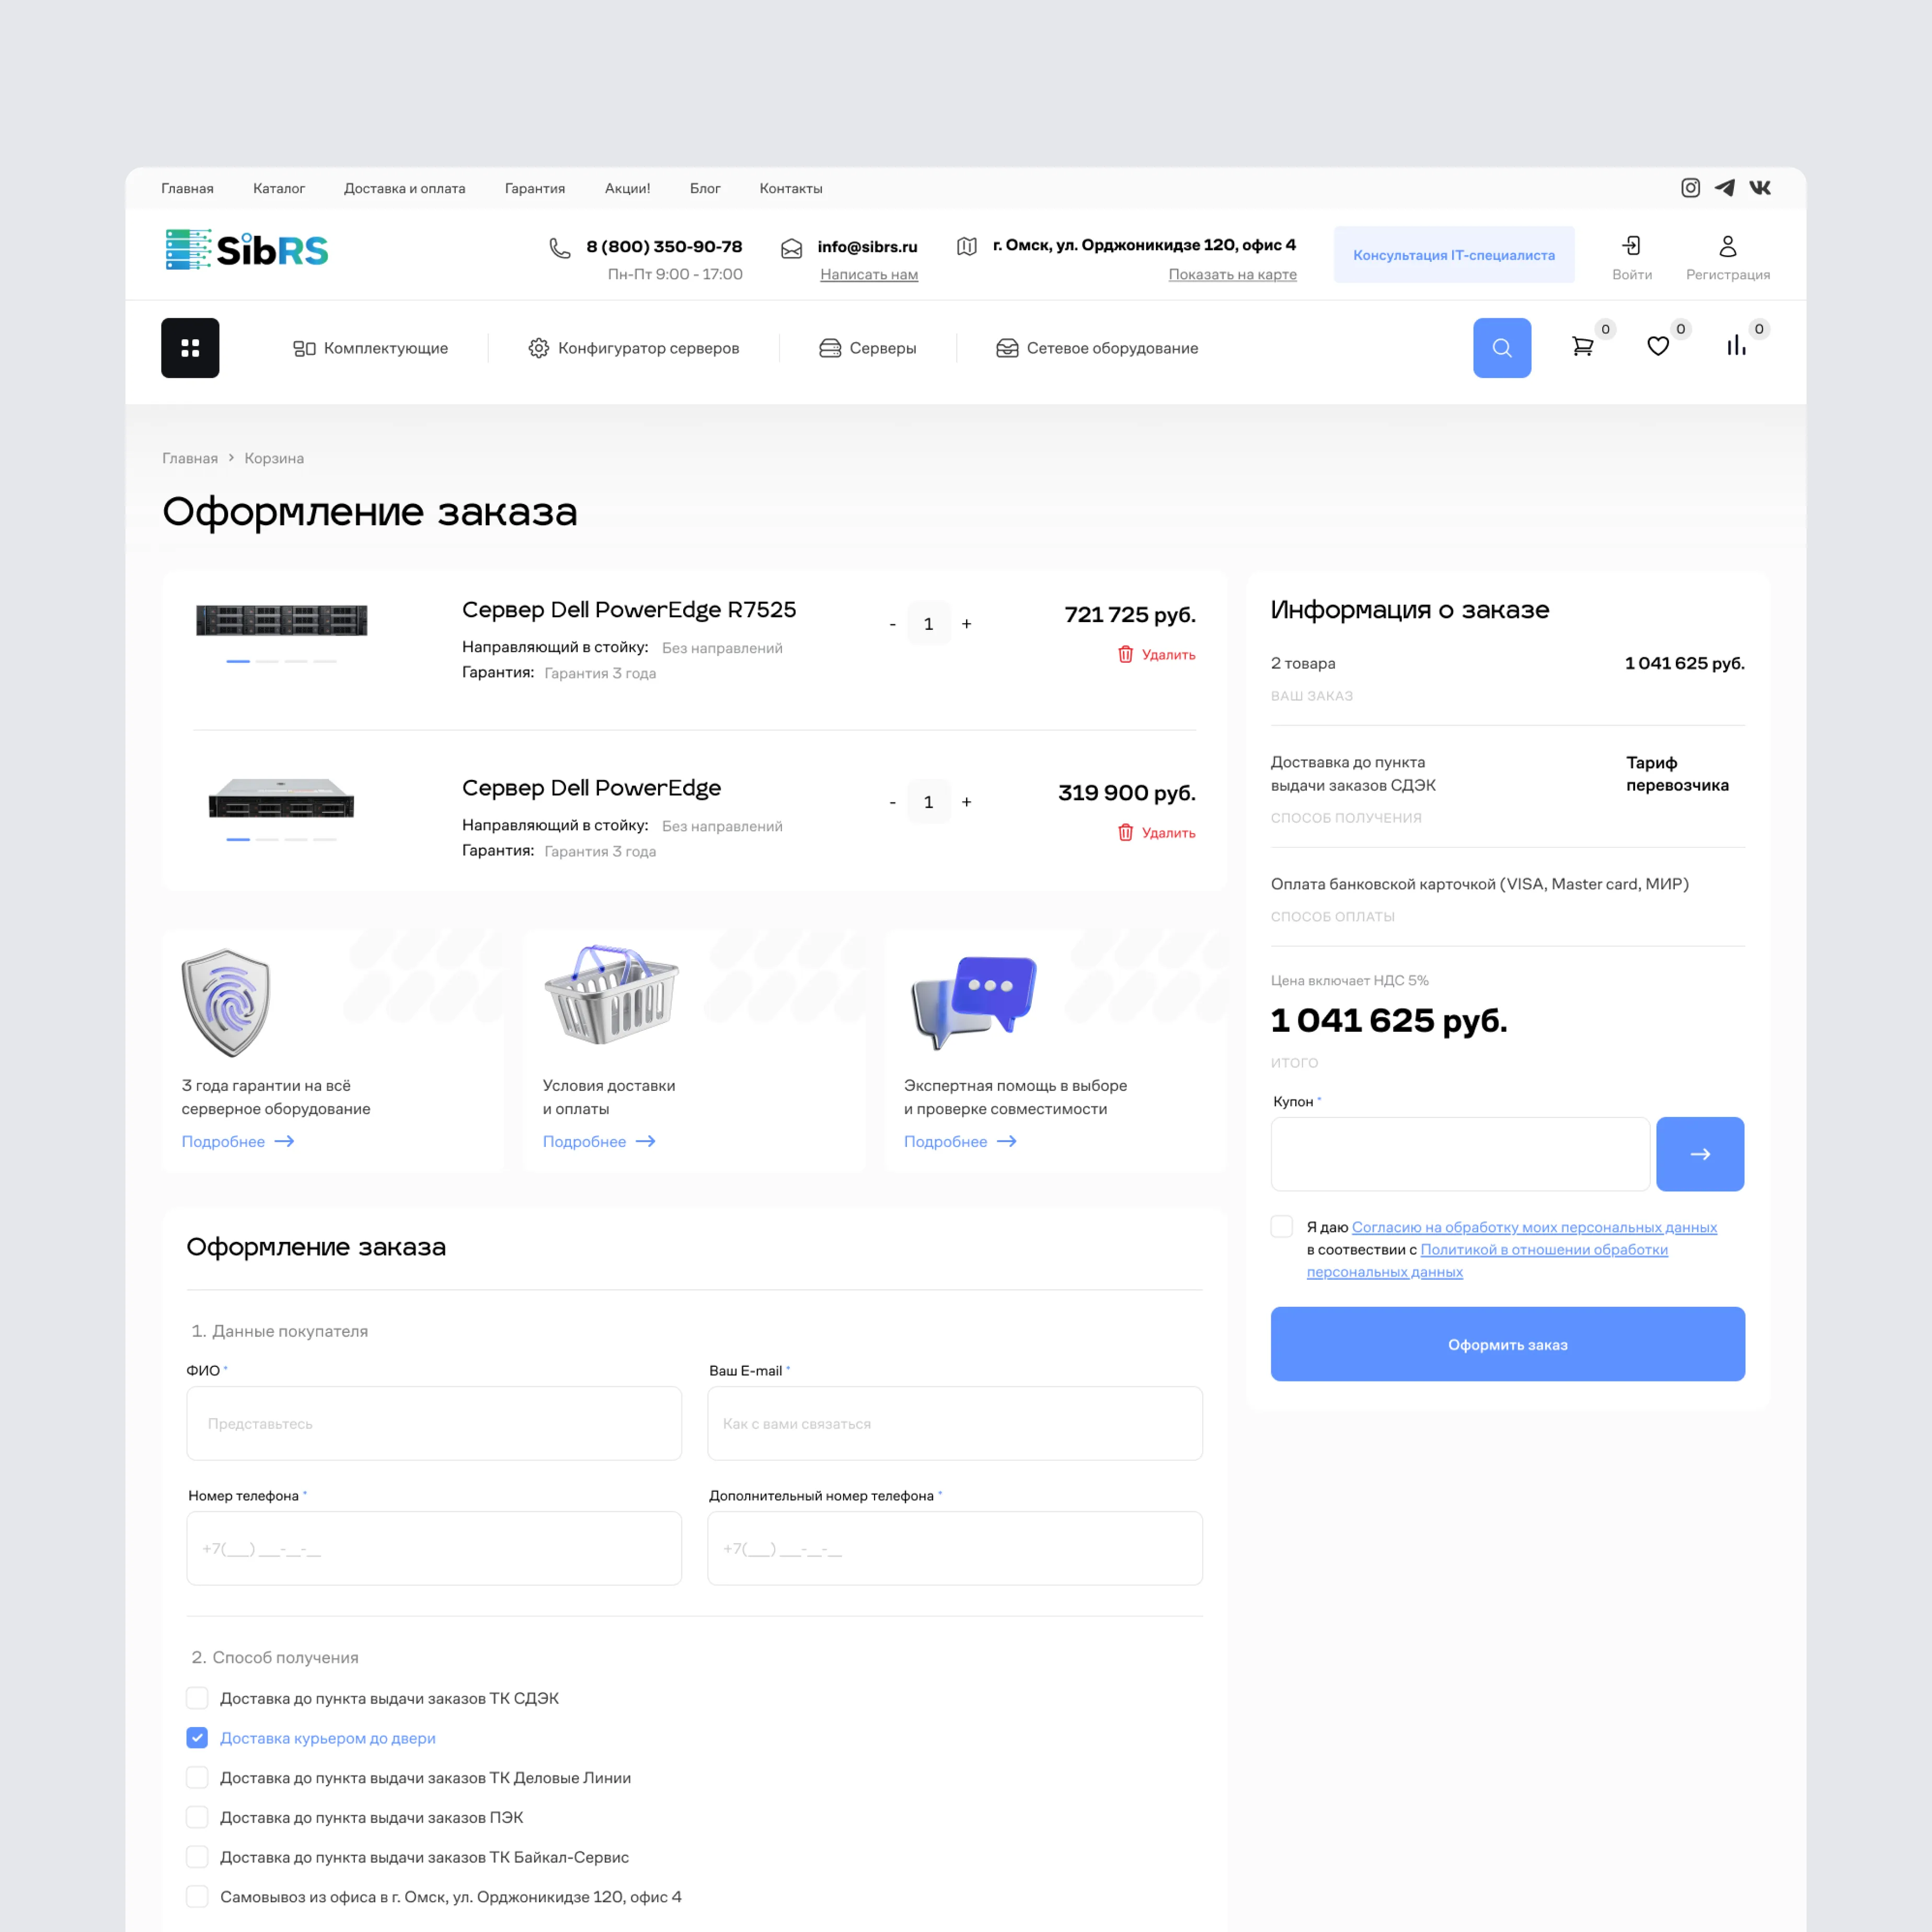1932x1932 pixels.
Task: Open the VK social icon
Action: [x=1760, y=188]
